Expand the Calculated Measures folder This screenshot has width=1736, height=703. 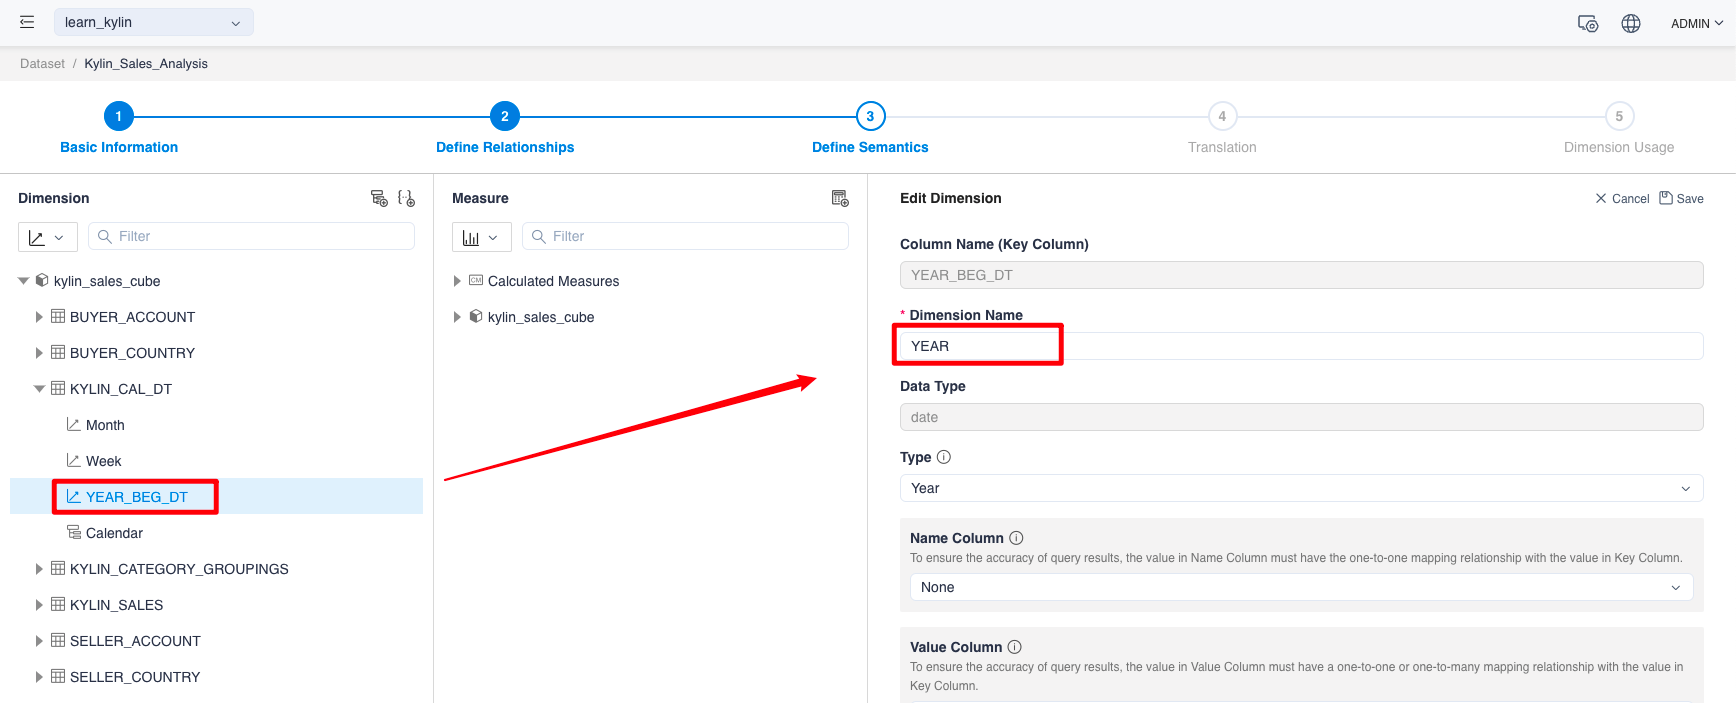[457, 281]
